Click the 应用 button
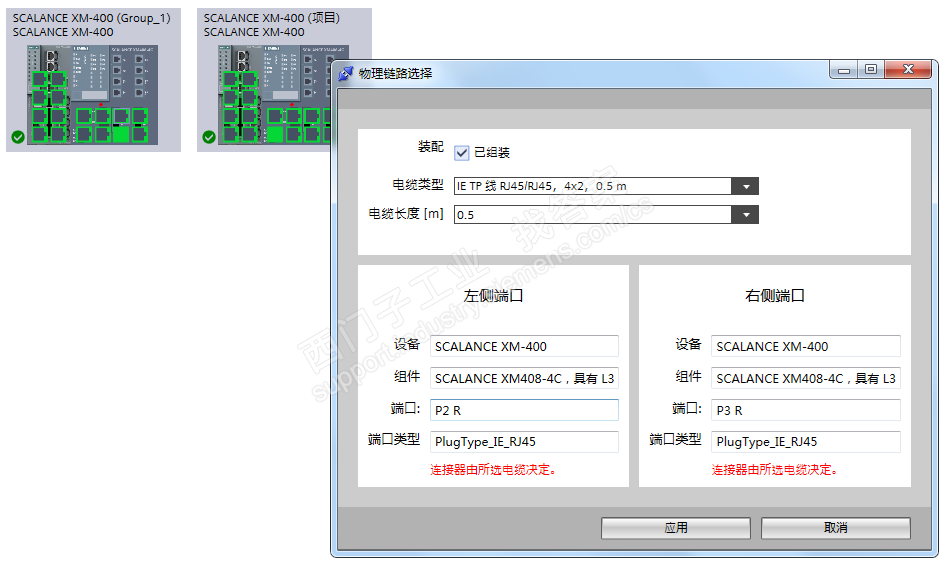Image resolution: width=944 pixels, height=565 pixels. (675, 528)
